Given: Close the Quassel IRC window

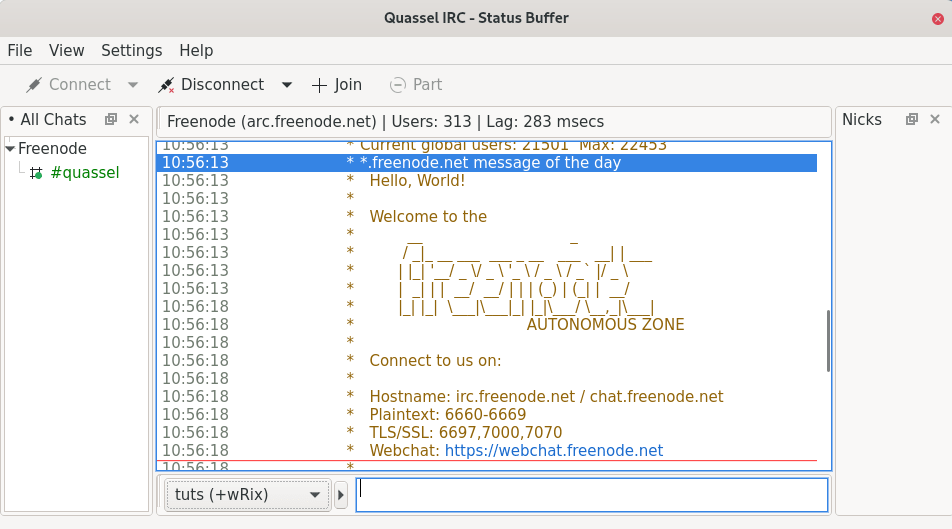Looking at the screenshot, I should click(937, 19).
